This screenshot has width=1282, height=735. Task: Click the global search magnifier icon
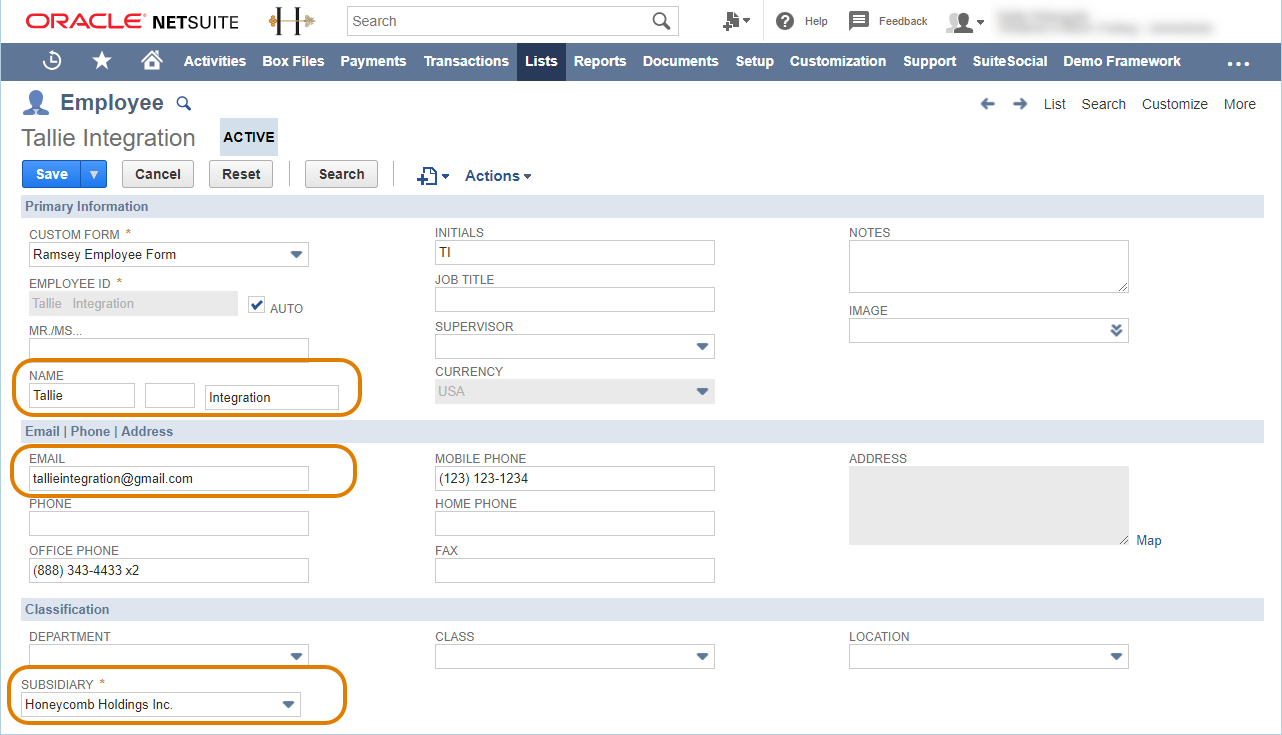click(661, 21)
